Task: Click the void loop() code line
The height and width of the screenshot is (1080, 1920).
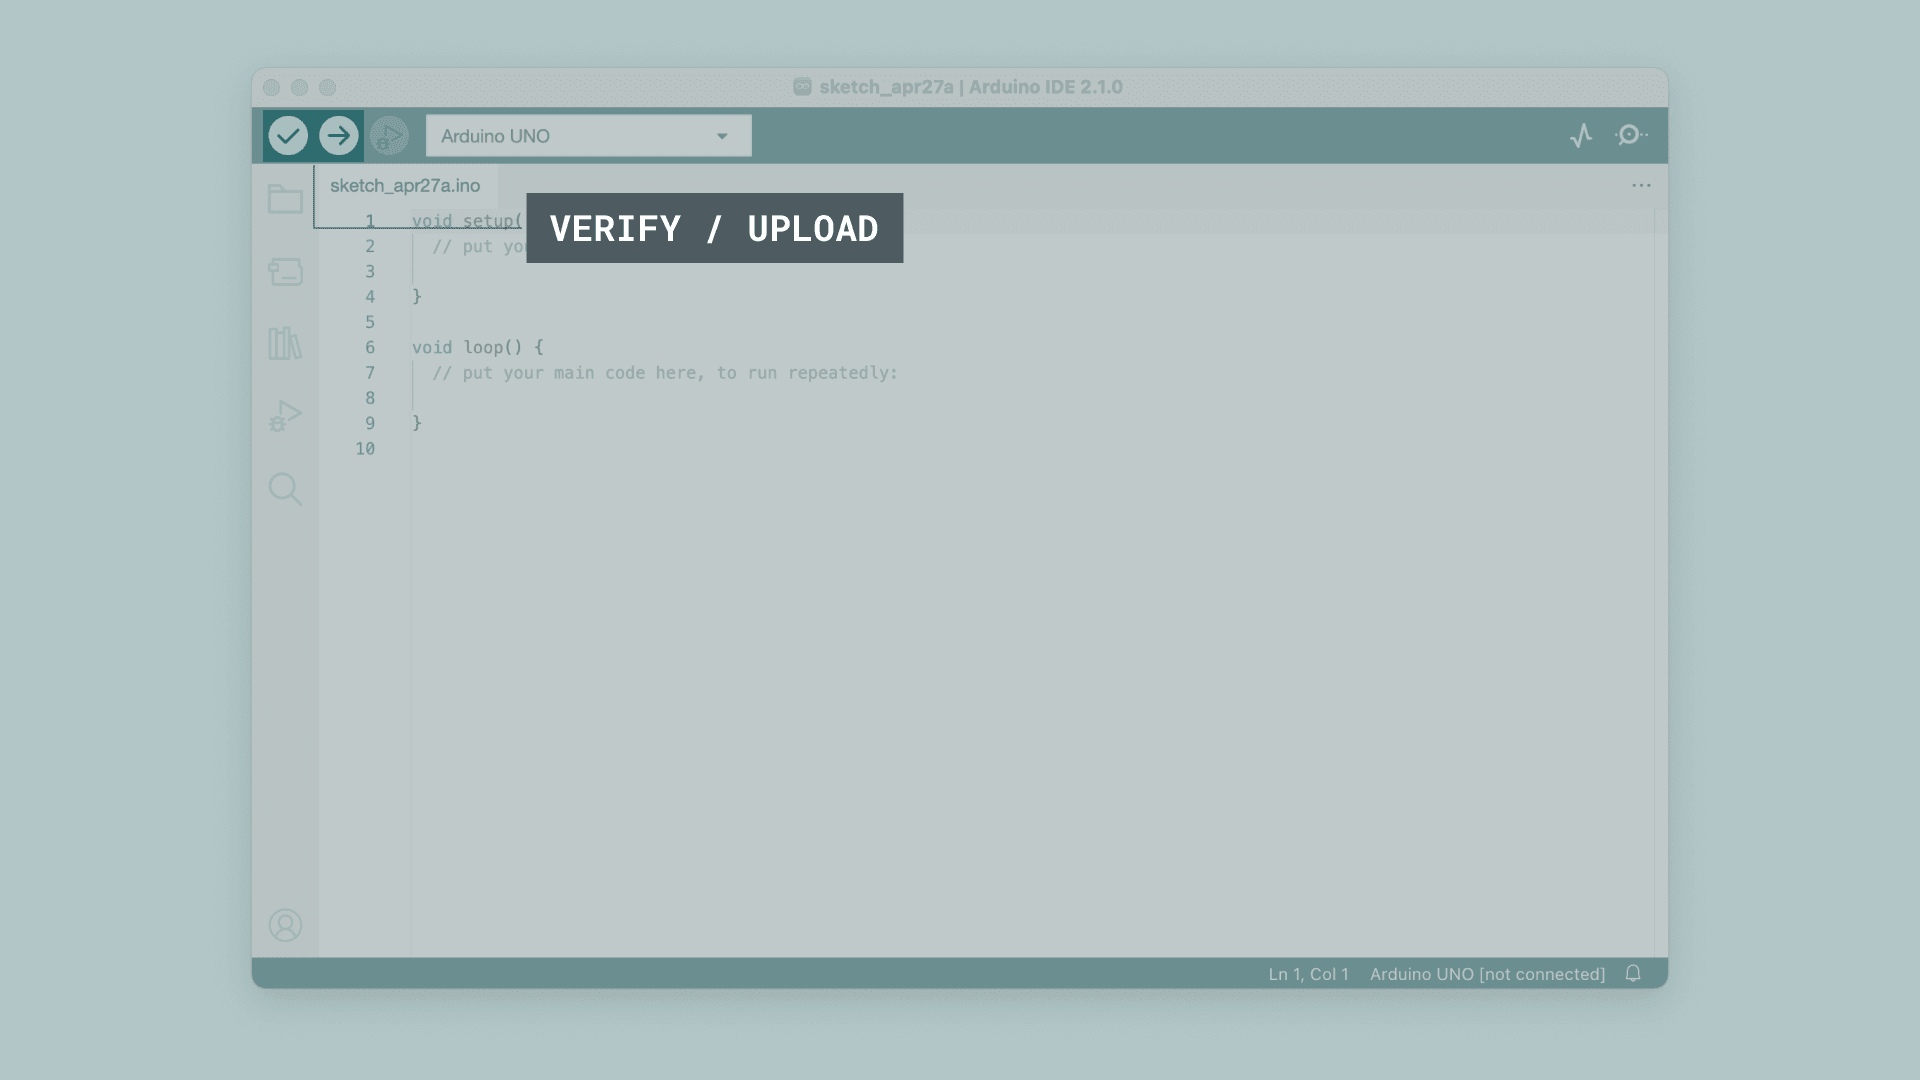Action: pos(478,347)
